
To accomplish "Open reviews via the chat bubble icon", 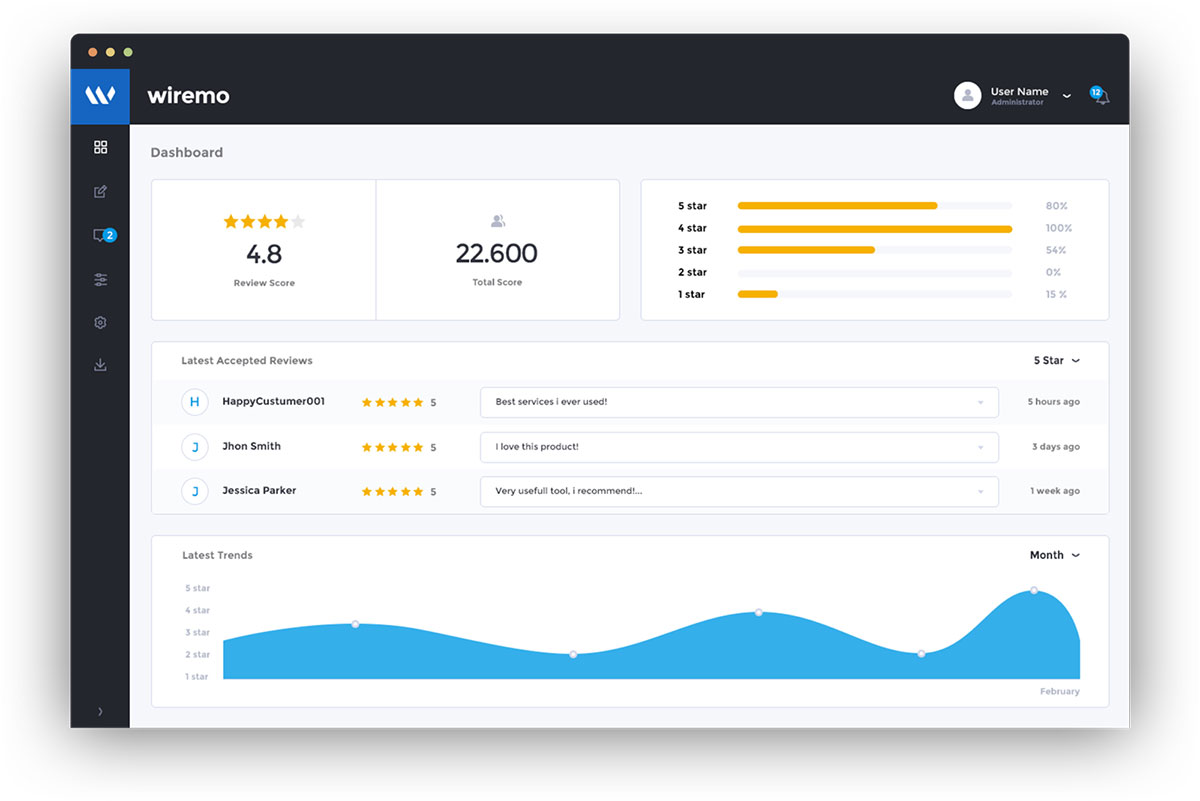I will (x=100, y=234).
